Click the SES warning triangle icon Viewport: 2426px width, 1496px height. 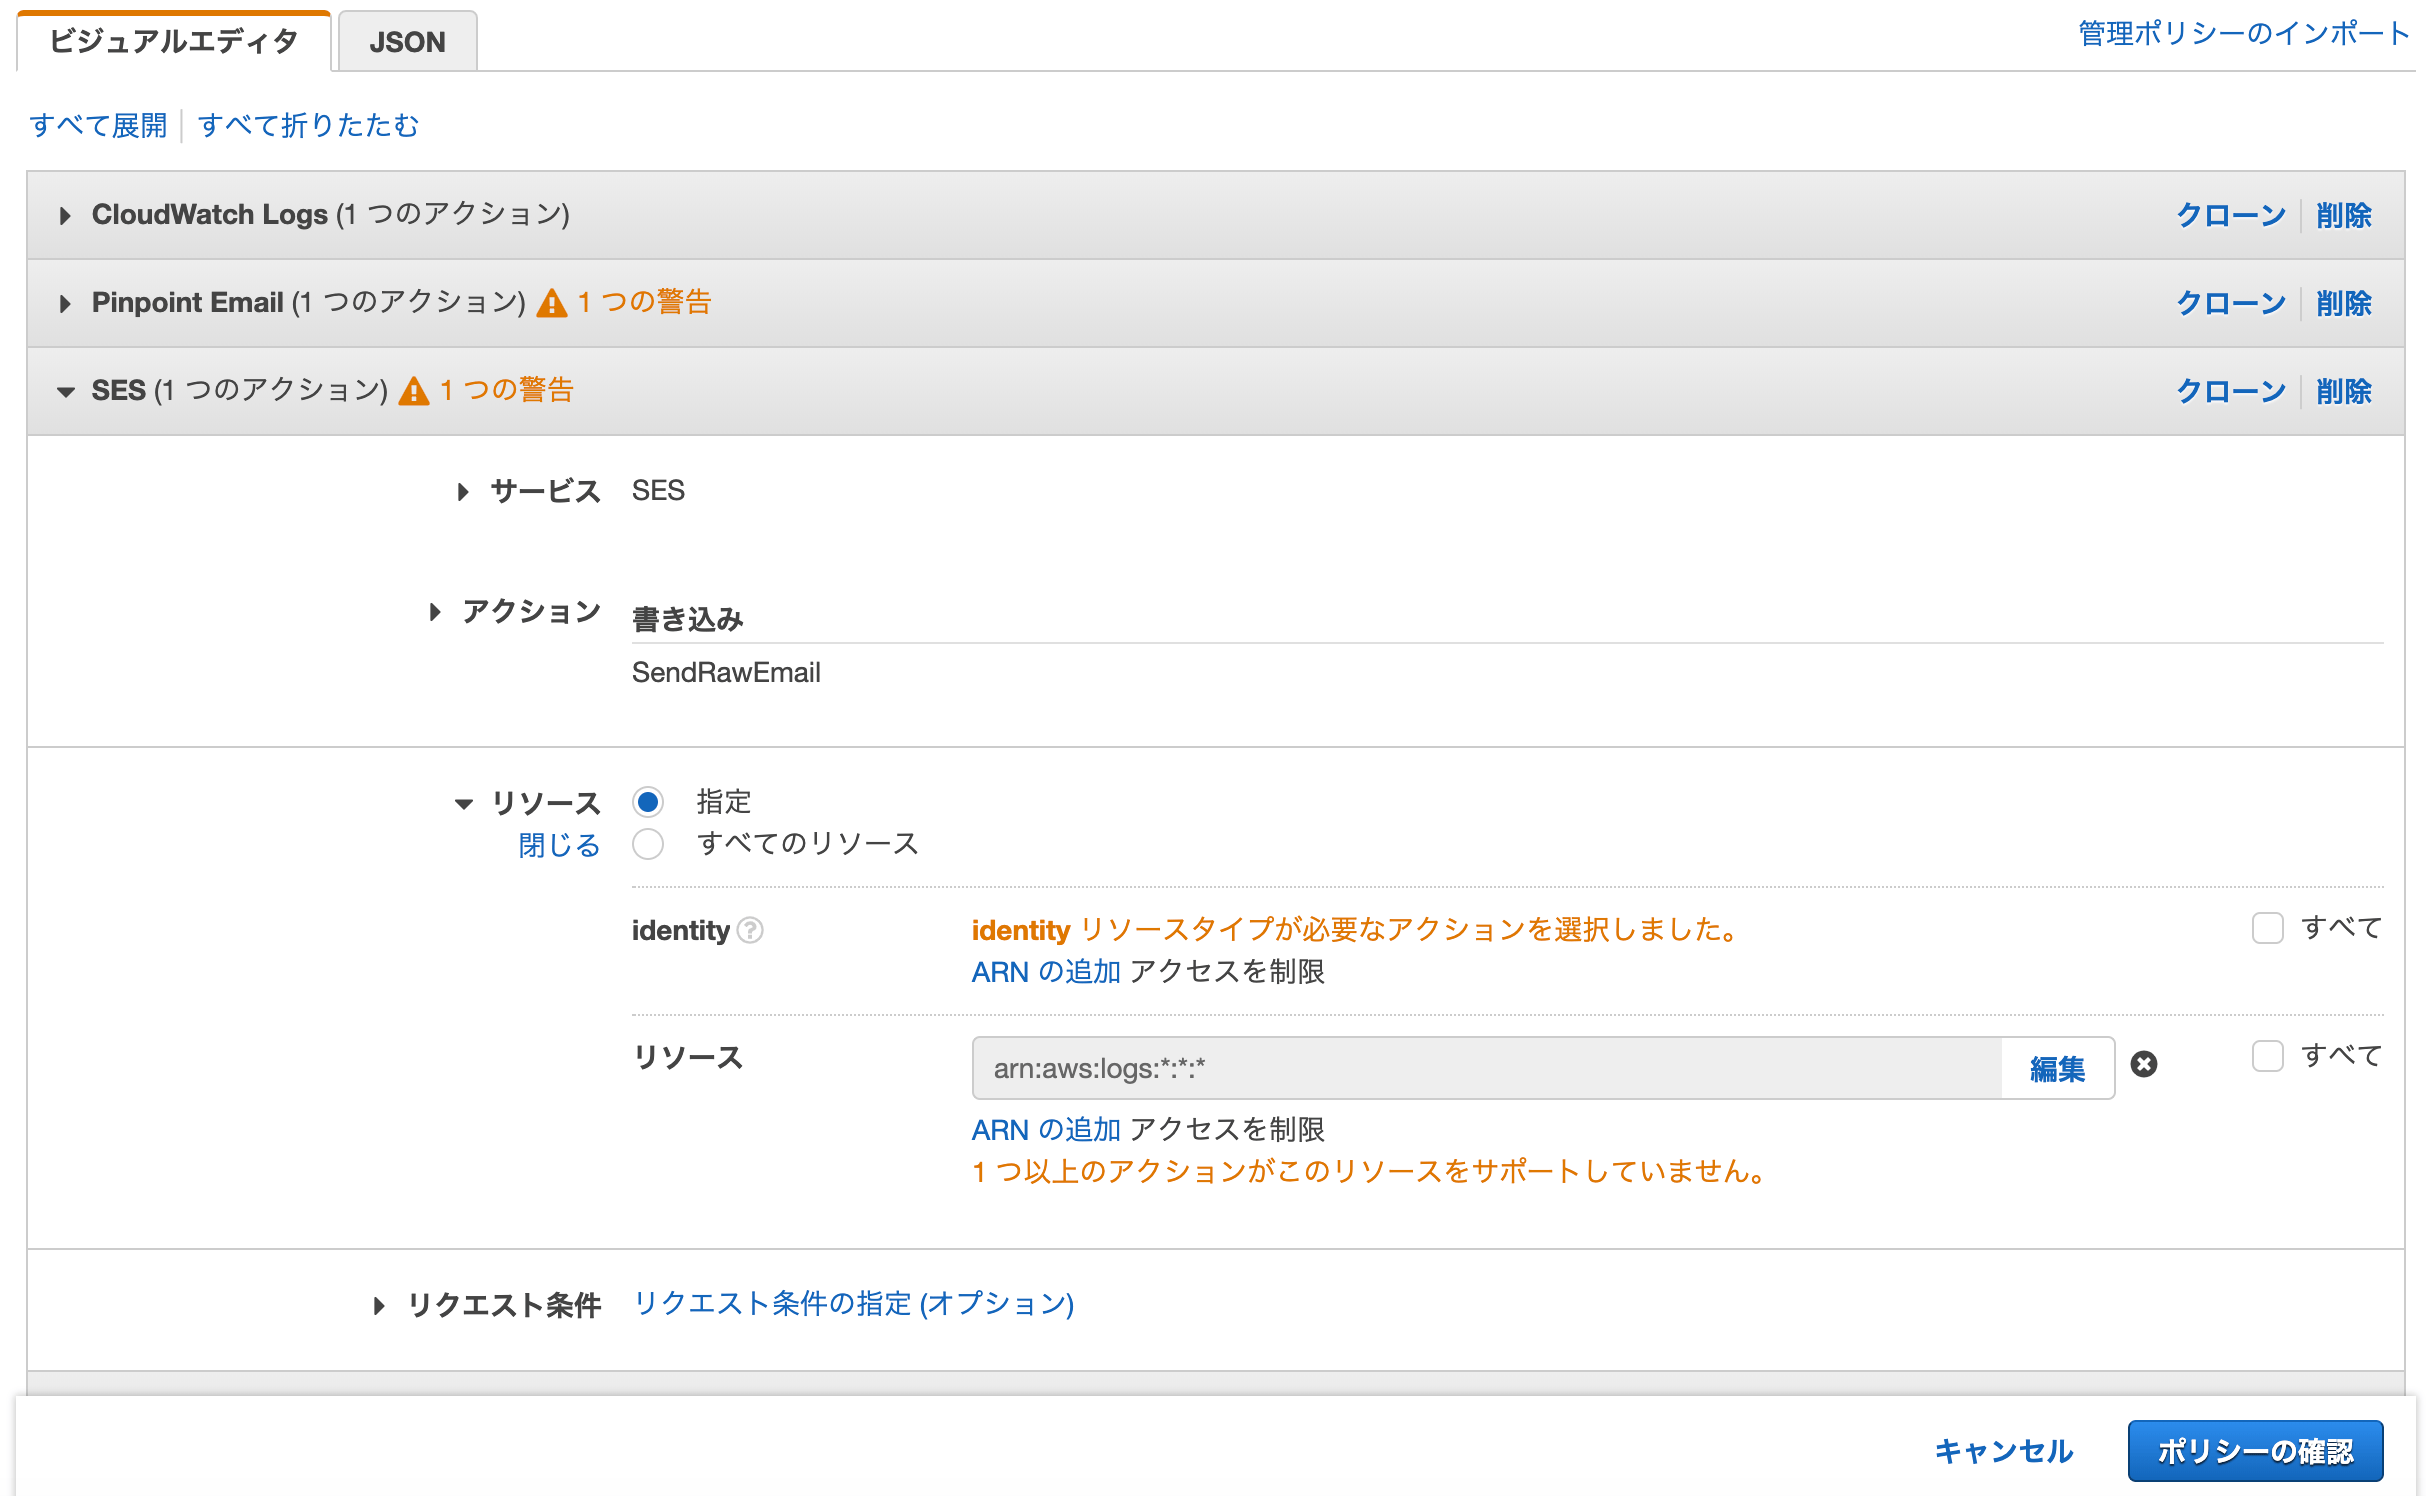pyautogui.click(x=413, y=391)
